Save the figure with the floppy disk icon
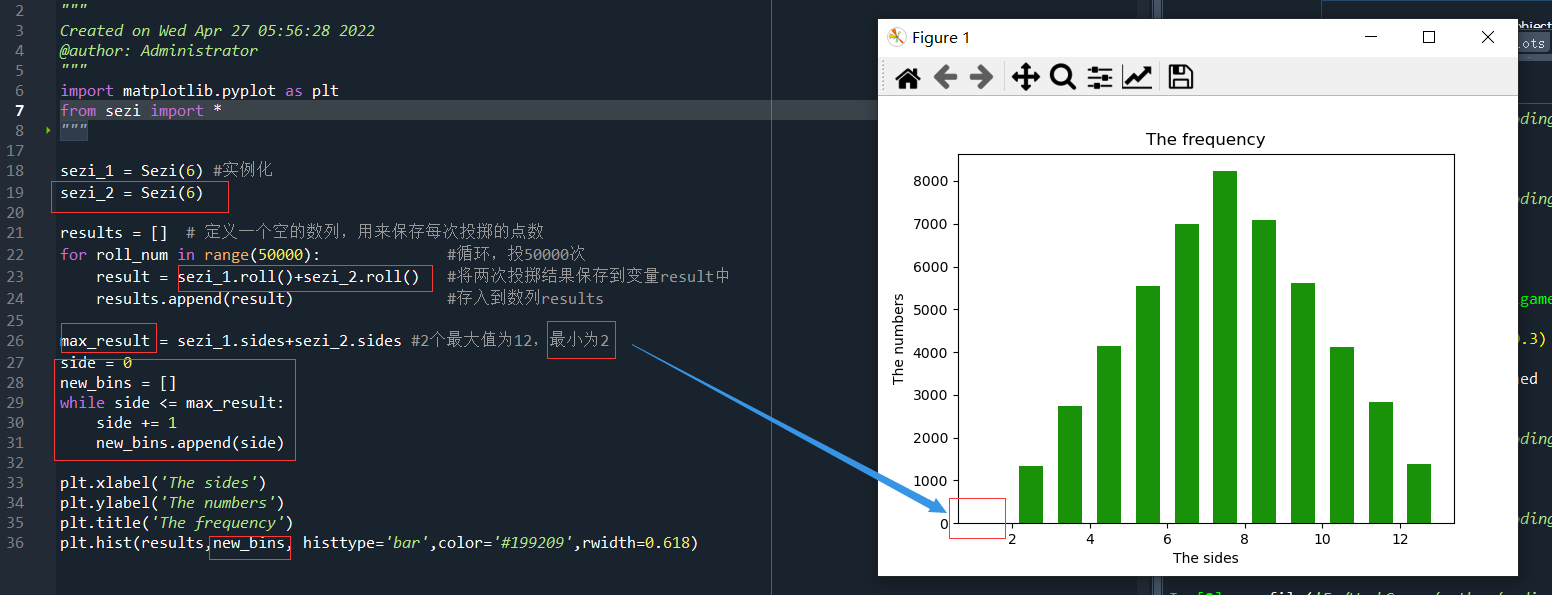 pyautogui.click(x=1181, y=78)
